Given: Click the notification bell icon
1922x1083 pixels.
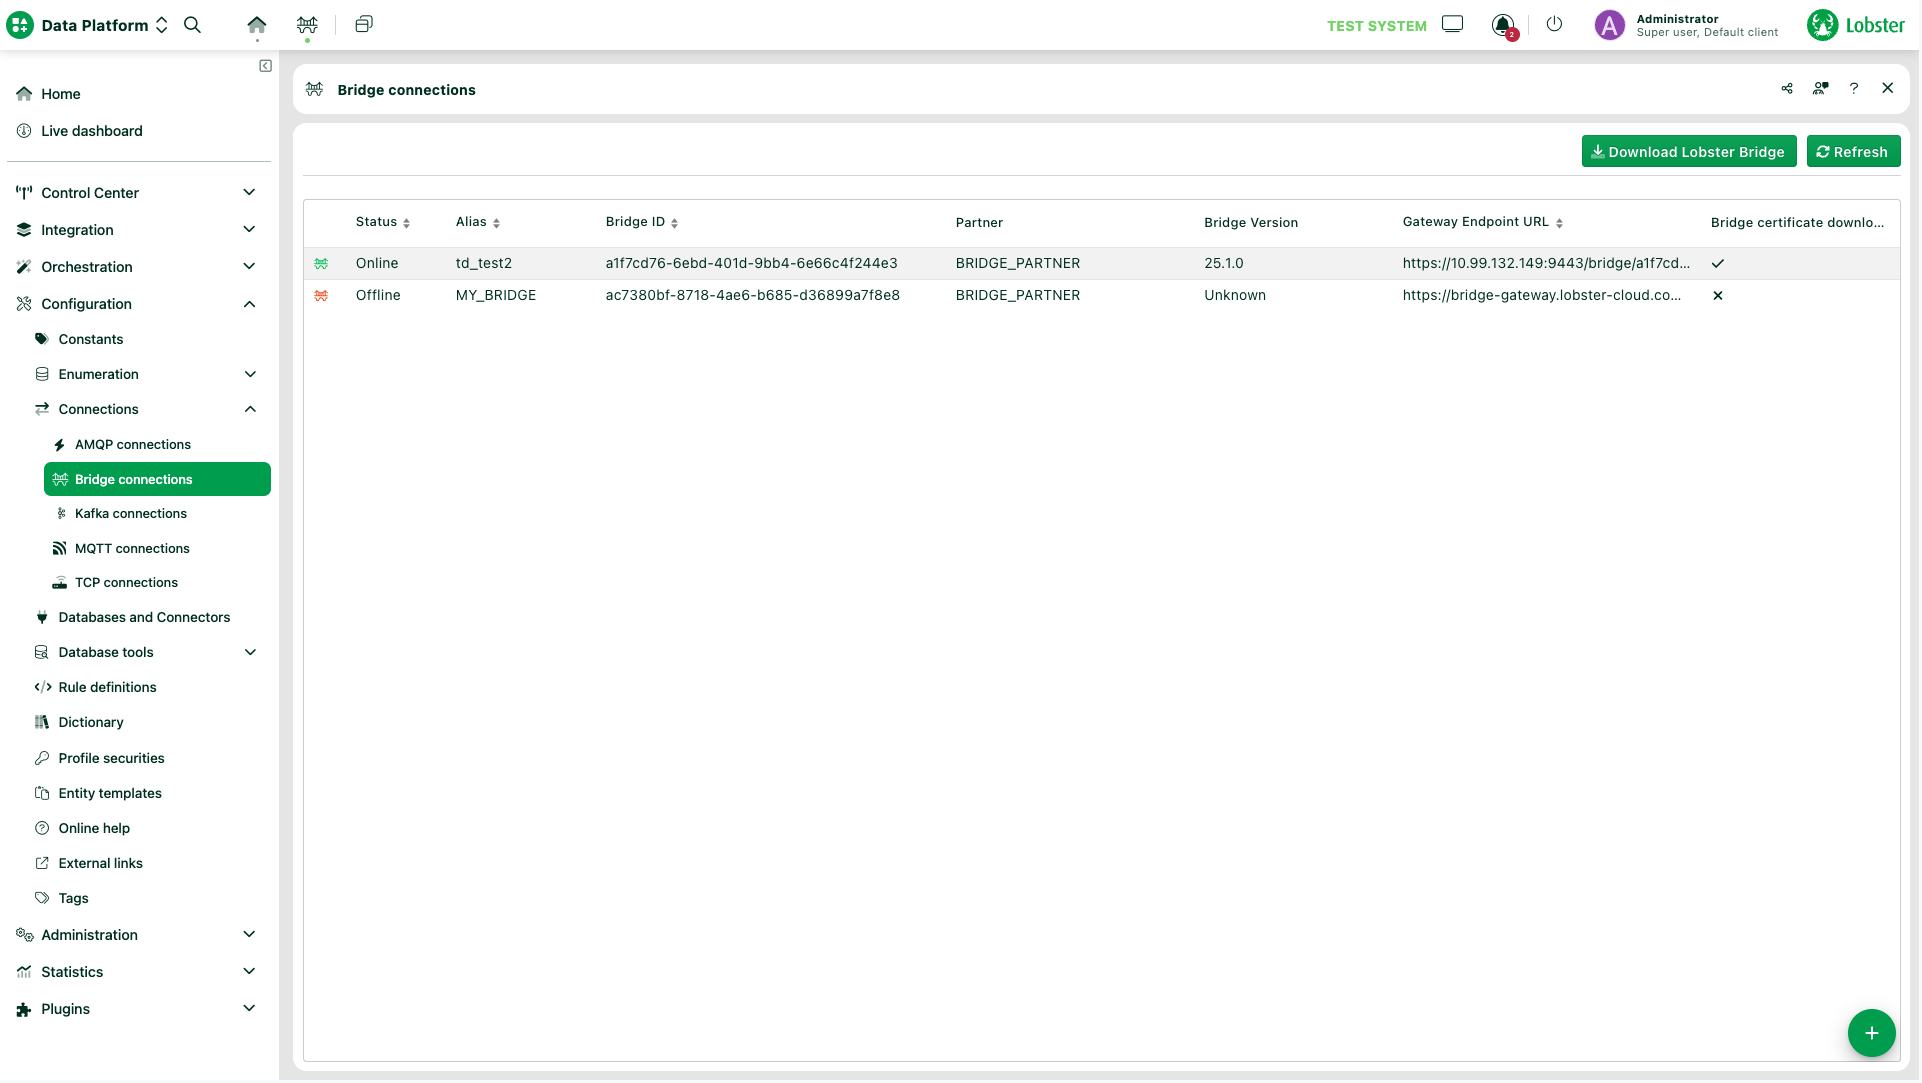Looking at the screenshot, I should 1502,25.
